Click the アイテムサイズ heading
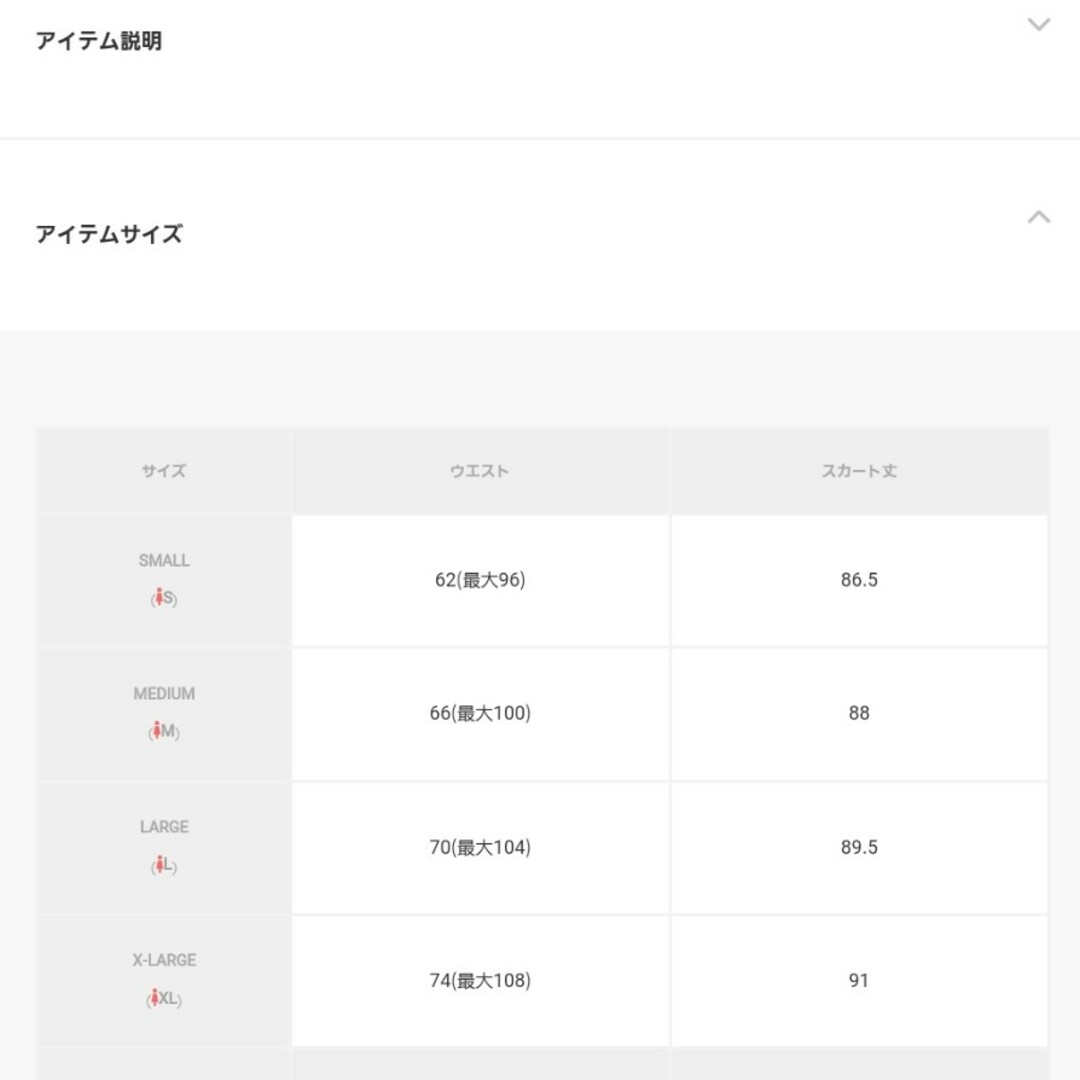Image resolution: width=1080 pixels, height=1080 pixels. (x=109, y=234)
